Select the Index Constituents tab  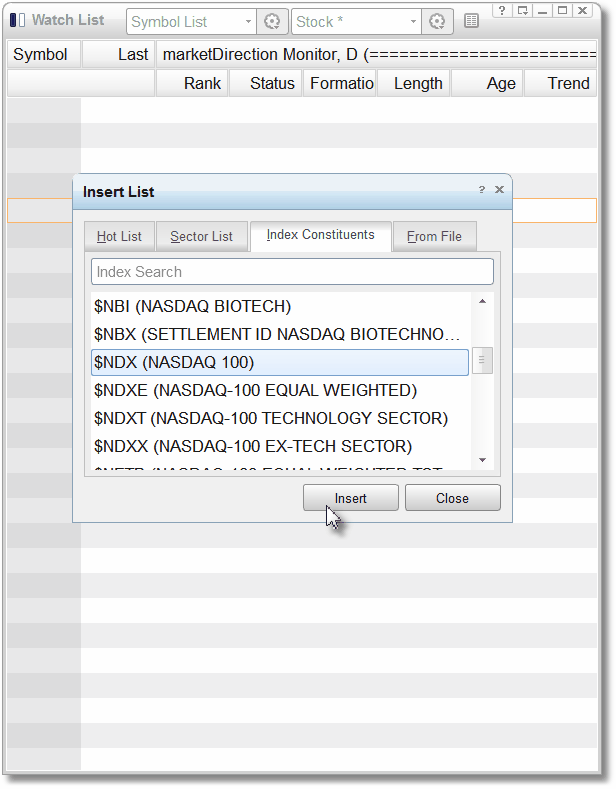pyautogui.click(x=321, y=235)
